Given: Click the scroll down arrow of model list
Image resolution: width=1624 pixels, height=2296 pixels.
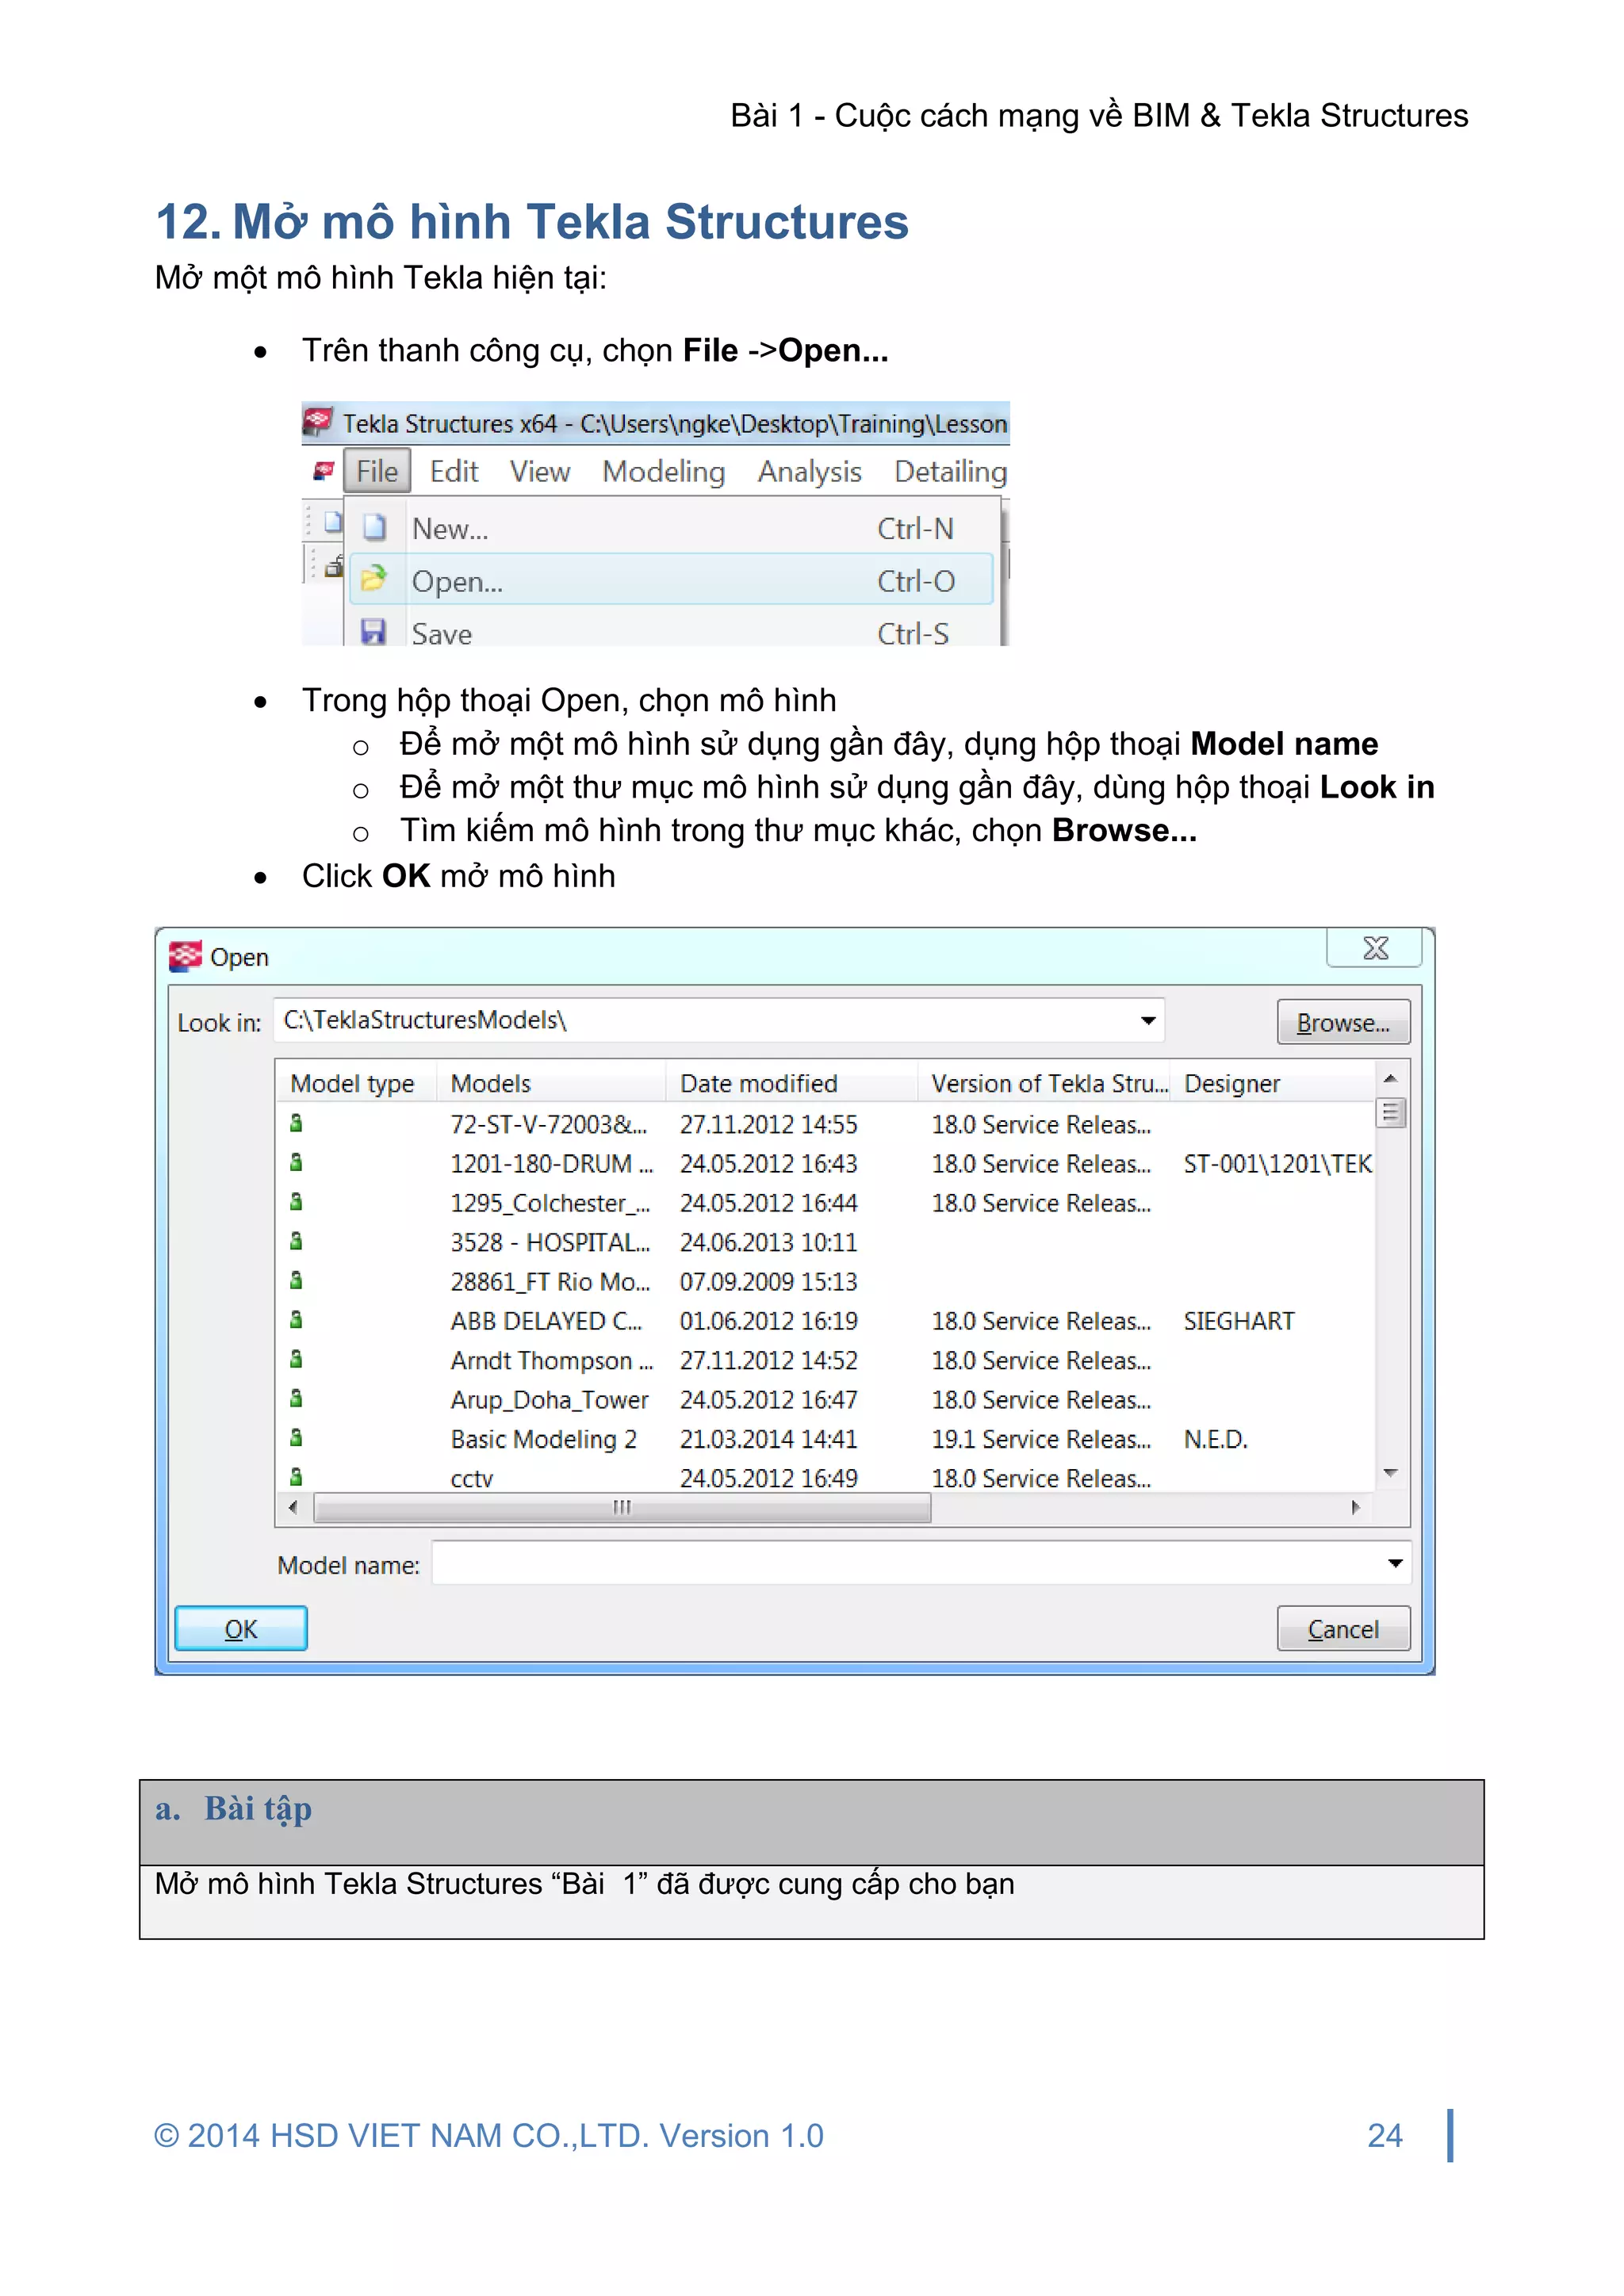Looking at the screenshot, I should [x=1390, y=1473].
